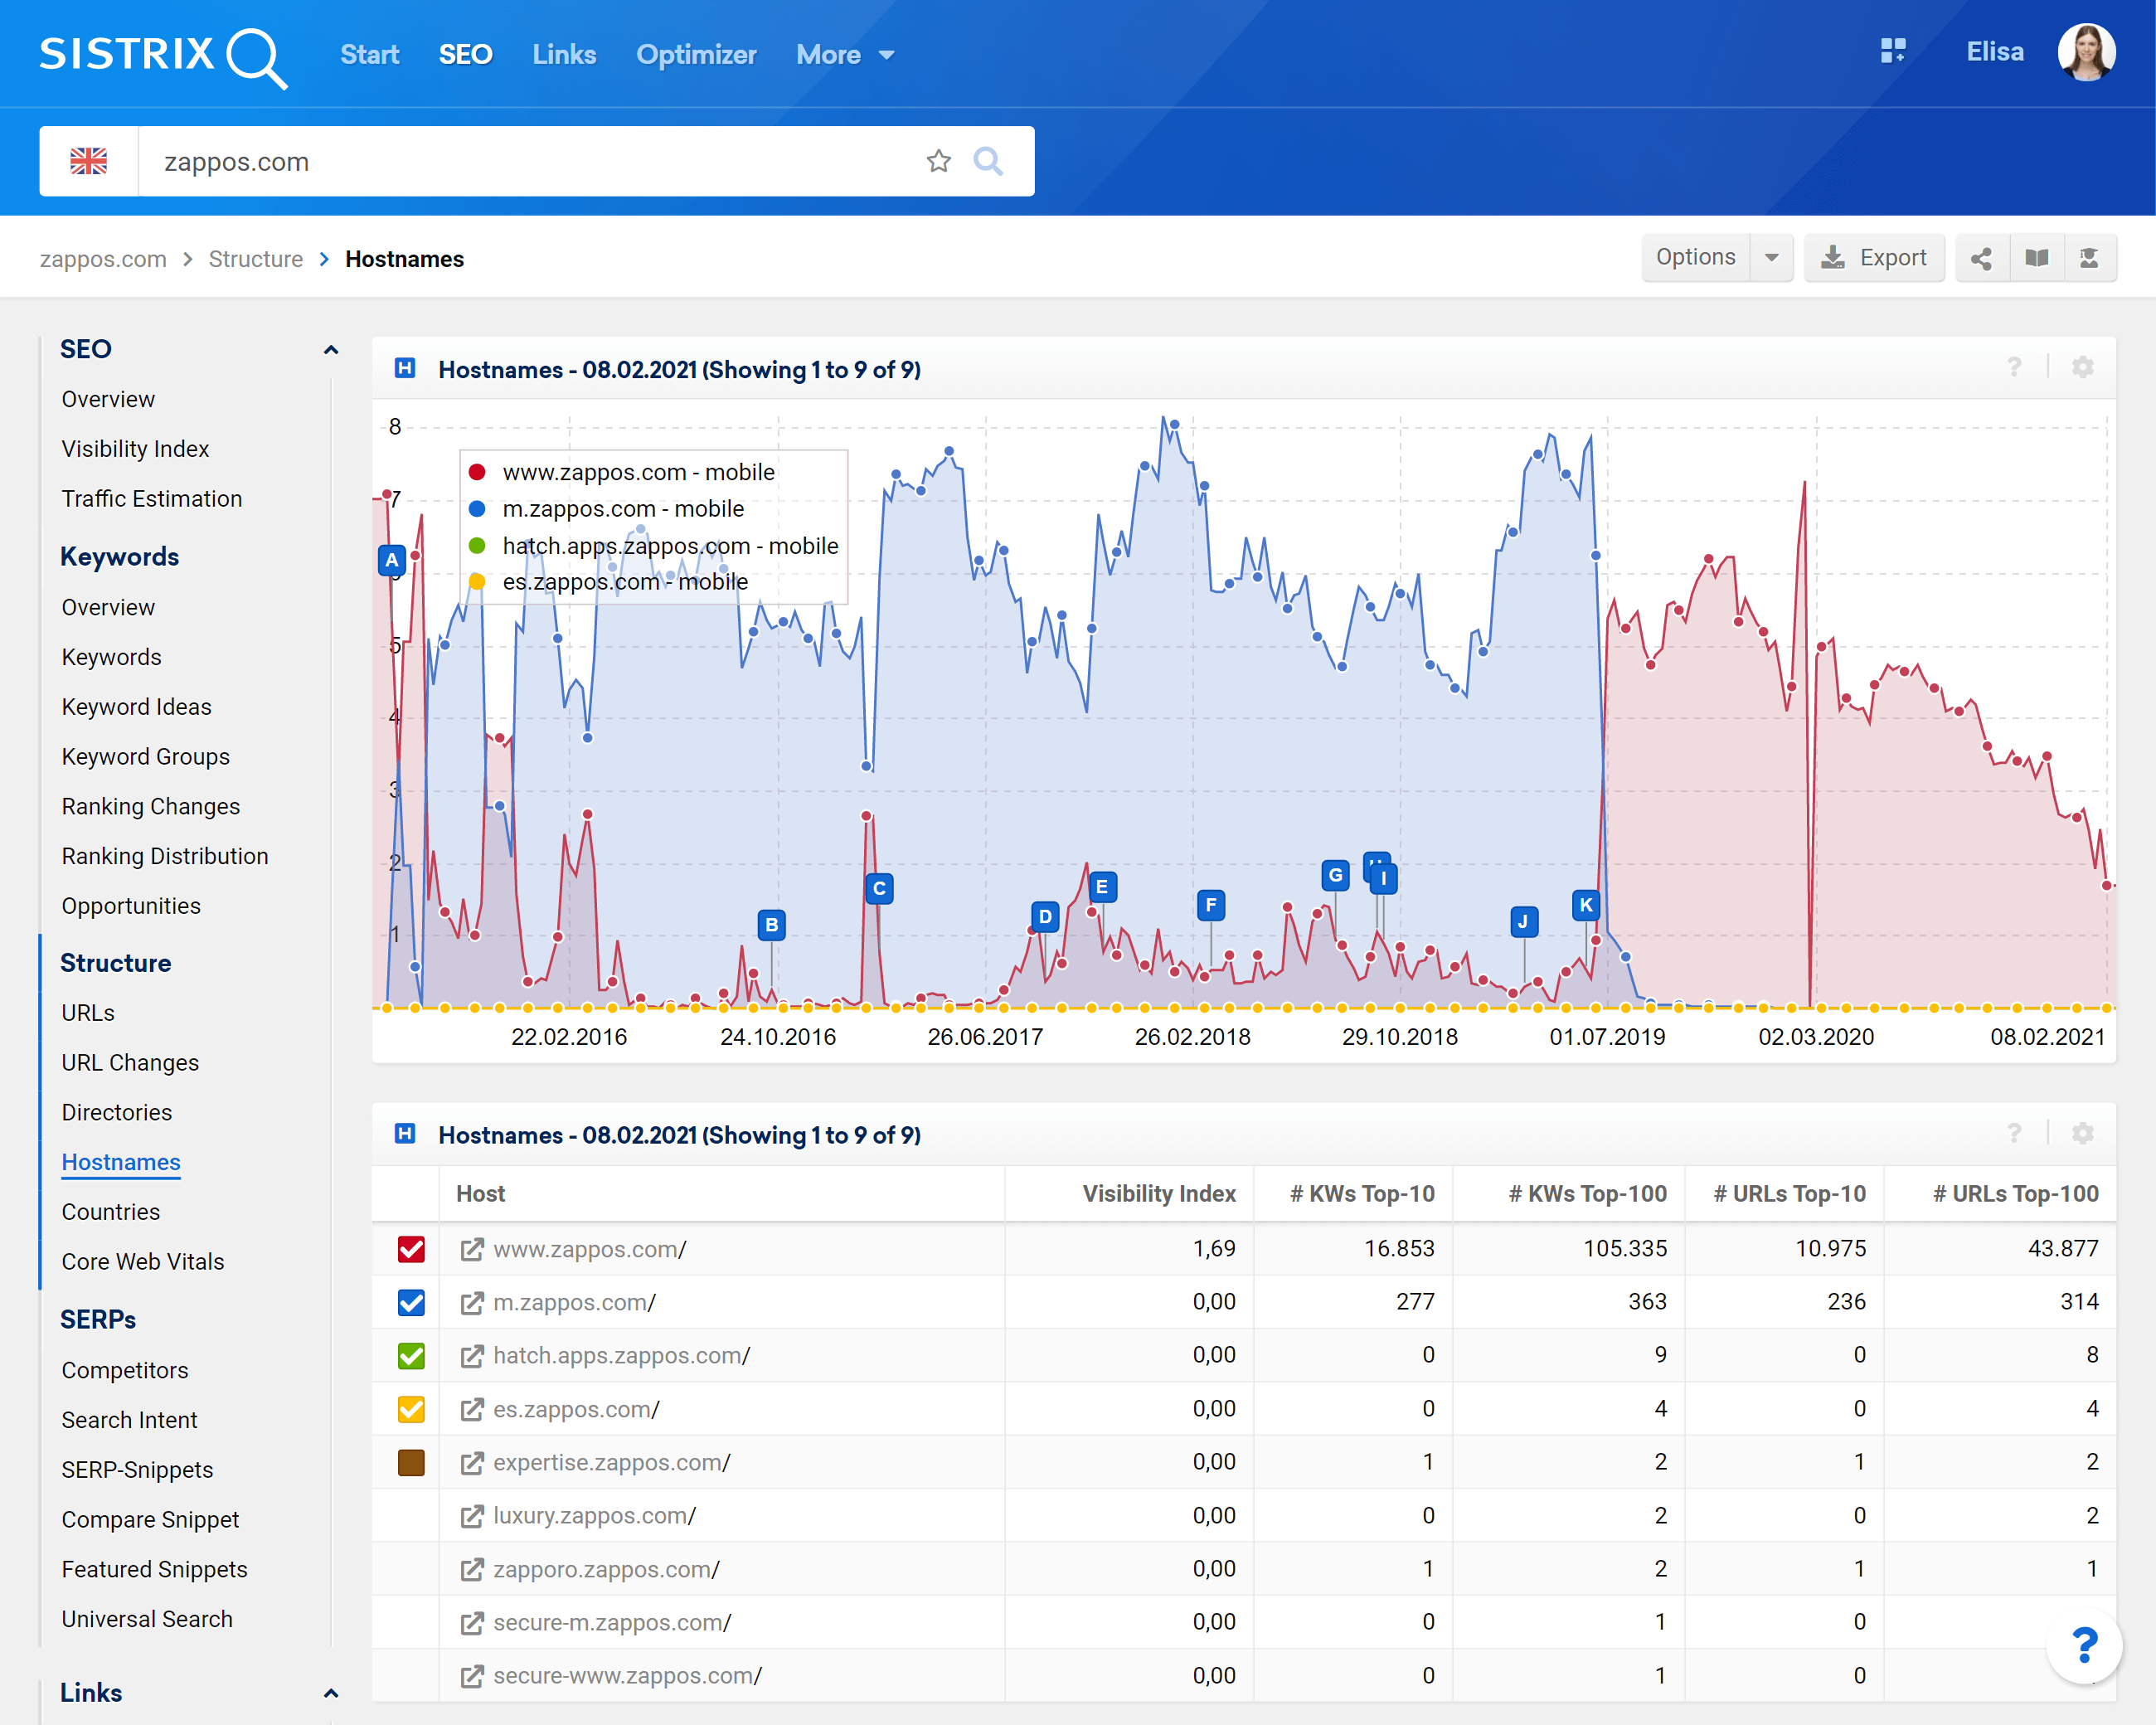Bookmark the domain with the star icon
This screenshot has width=2156, height=1725.
(938, 161)
